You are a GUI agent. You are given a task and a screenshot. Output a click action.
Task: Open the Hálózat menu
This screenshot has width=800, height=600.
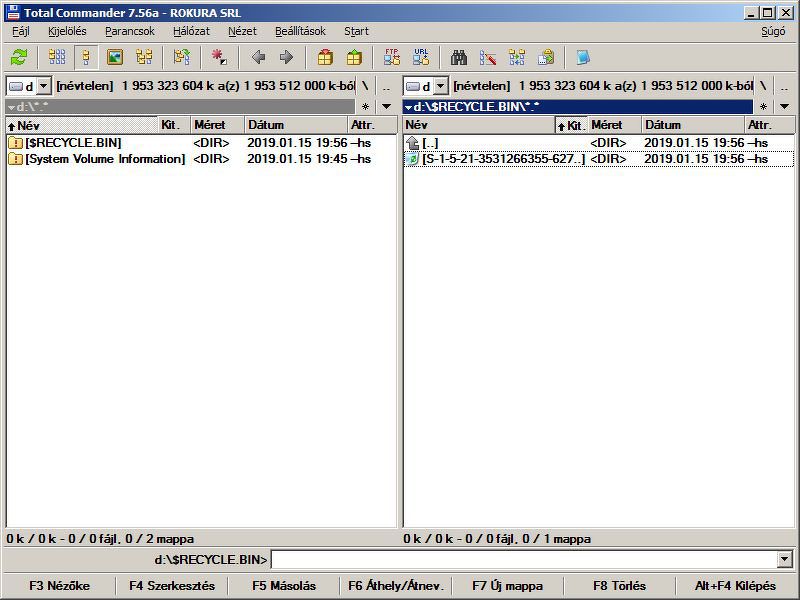tap(191, 31)
